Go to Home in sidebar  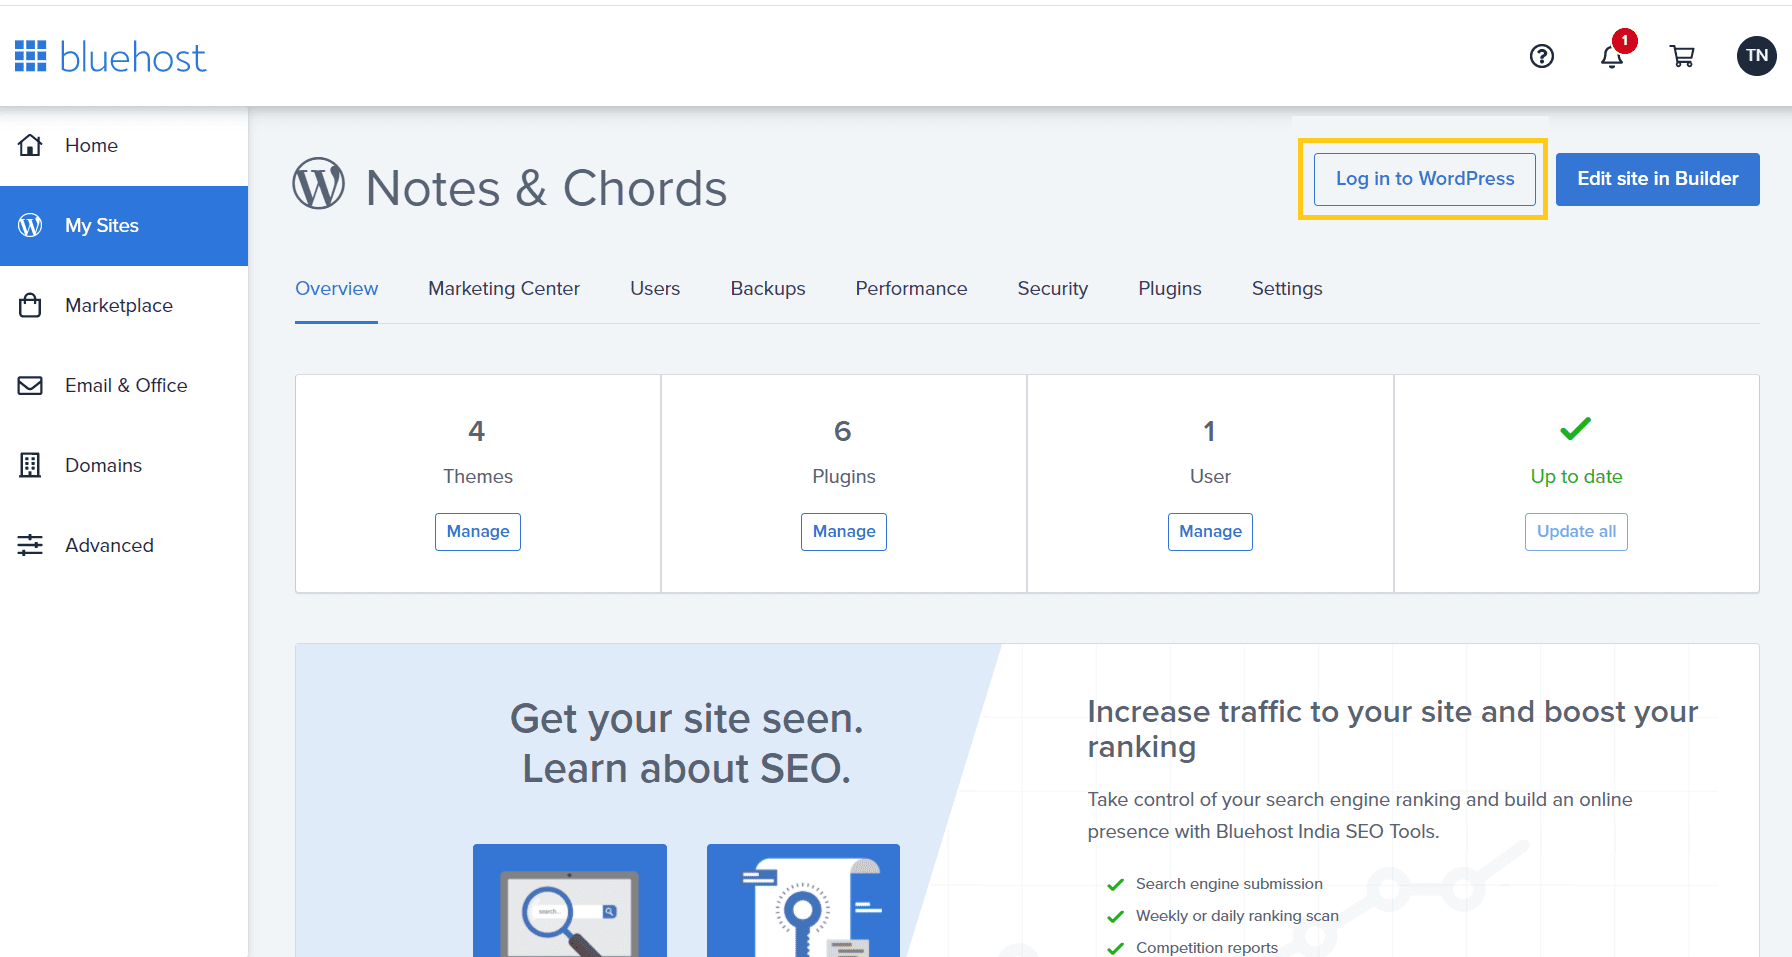124,145
